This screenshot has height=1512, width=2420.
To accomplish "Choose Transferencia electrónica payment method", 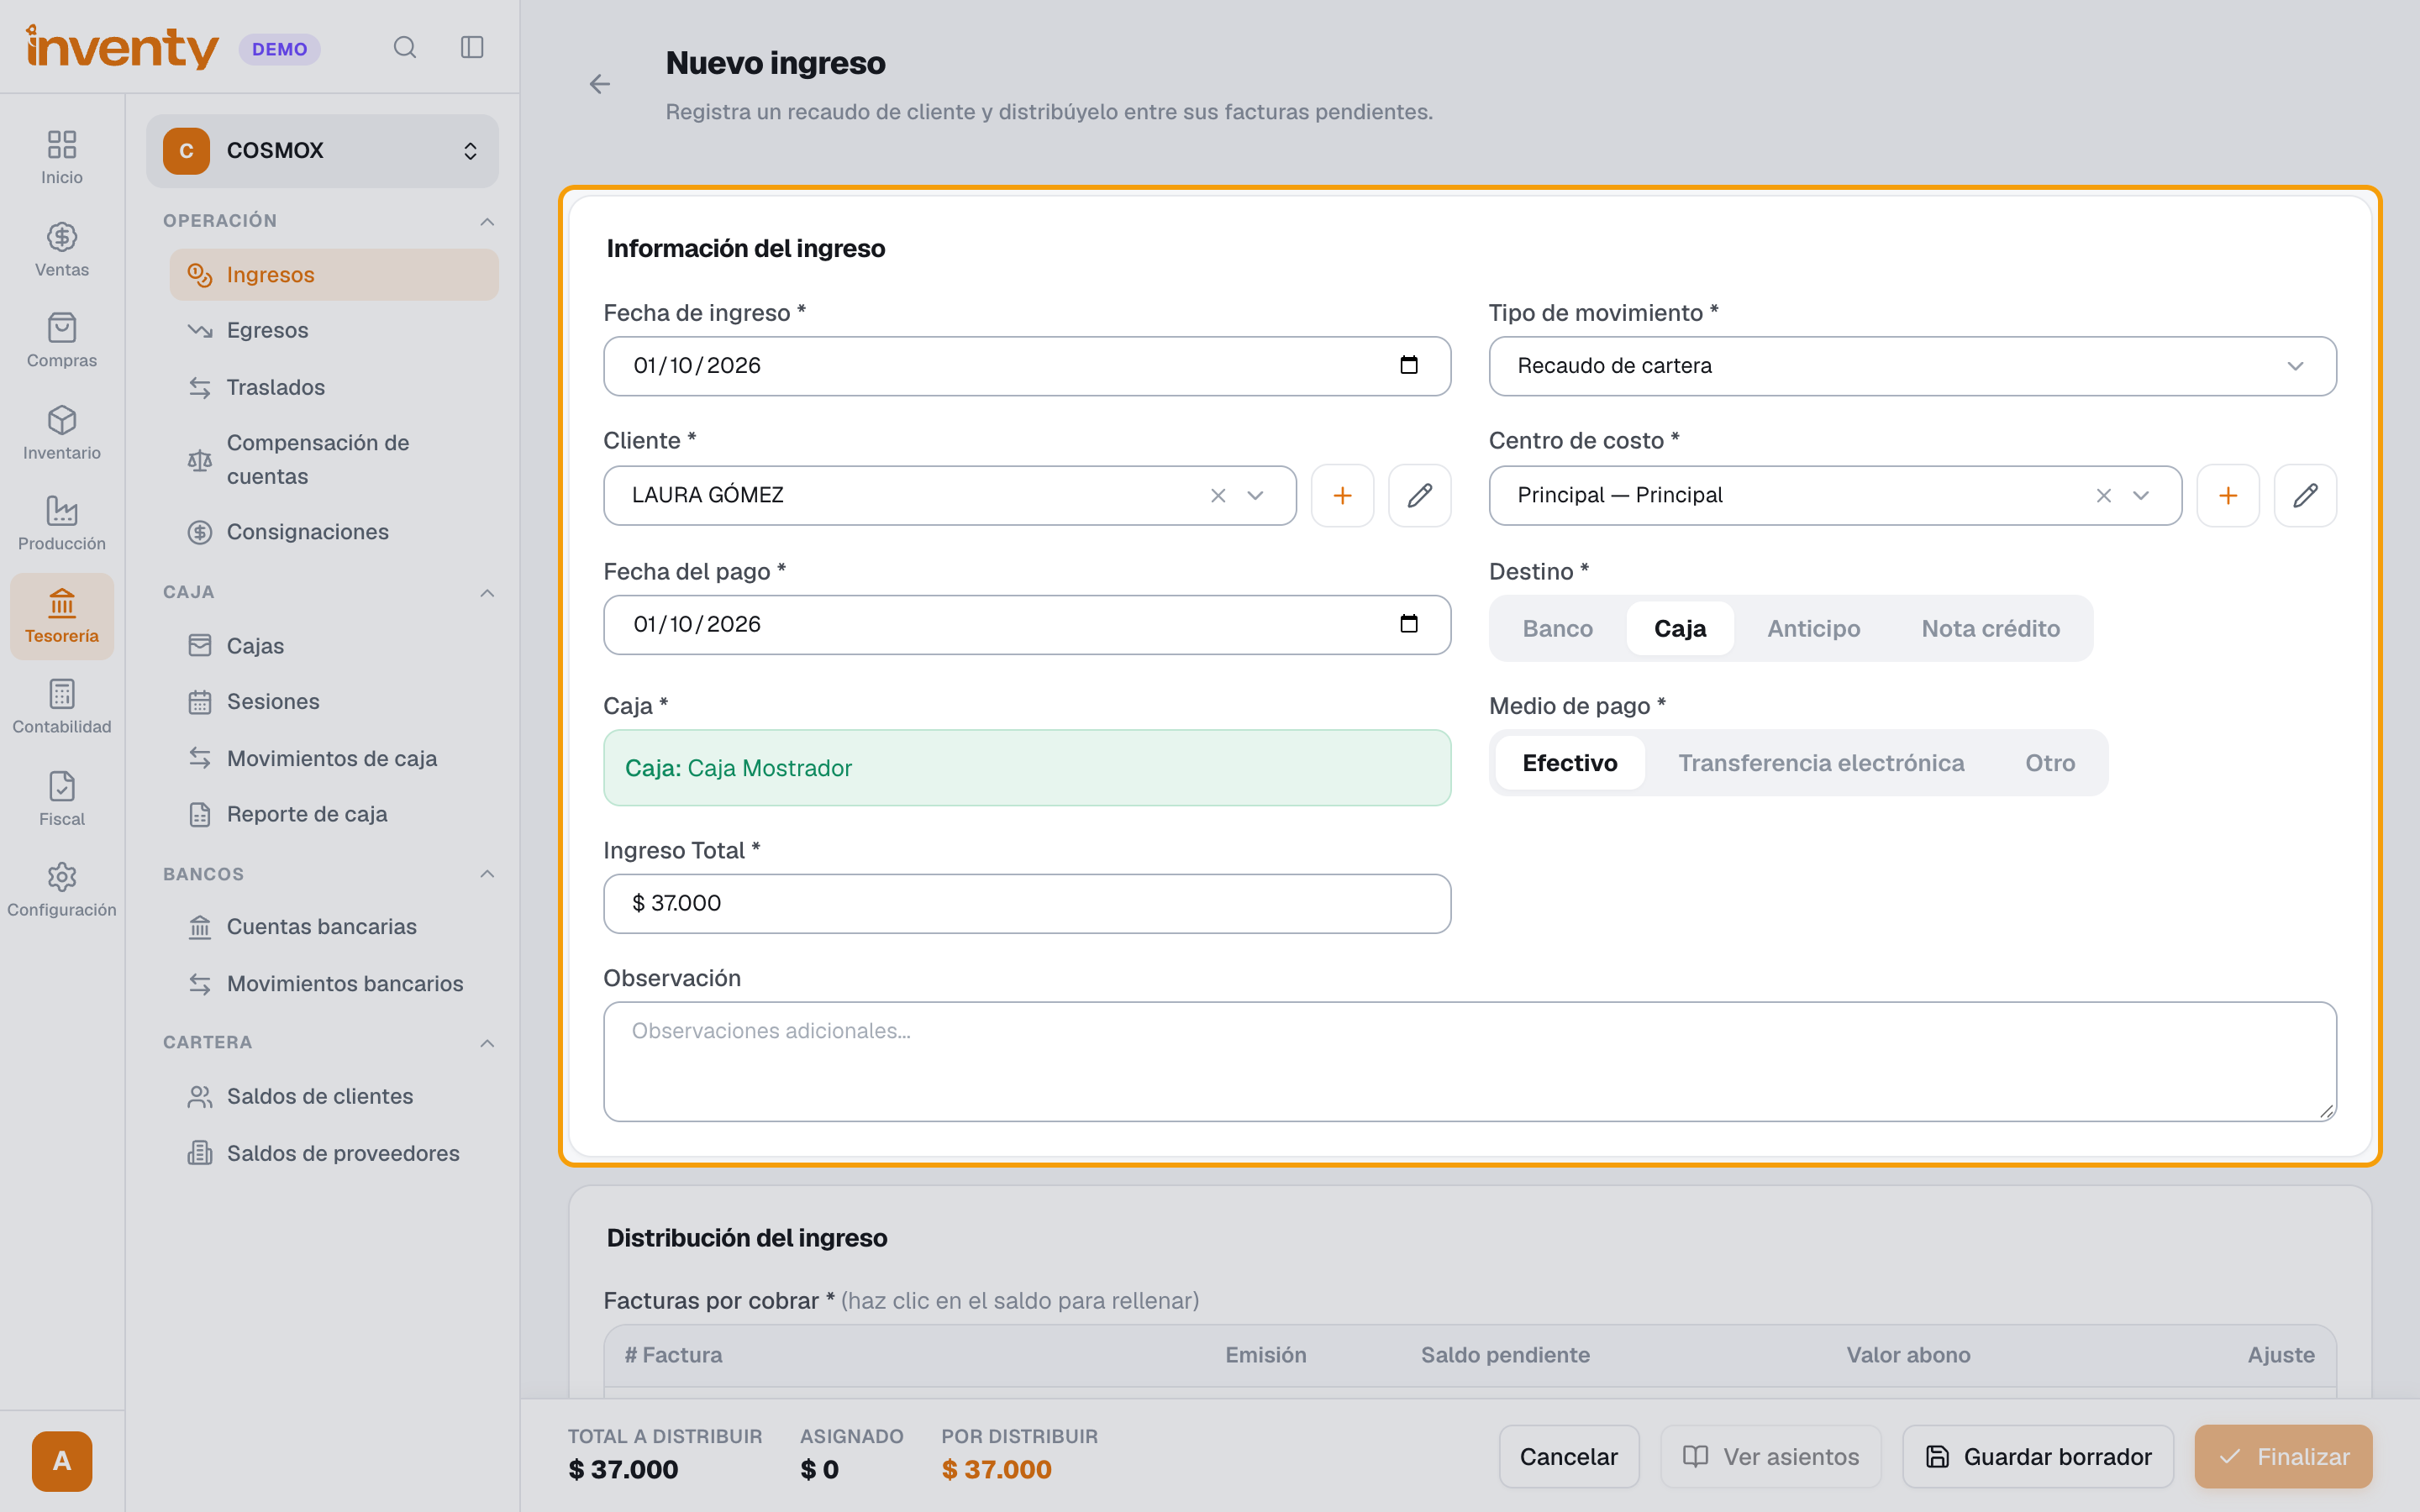I will (1821, 763).
